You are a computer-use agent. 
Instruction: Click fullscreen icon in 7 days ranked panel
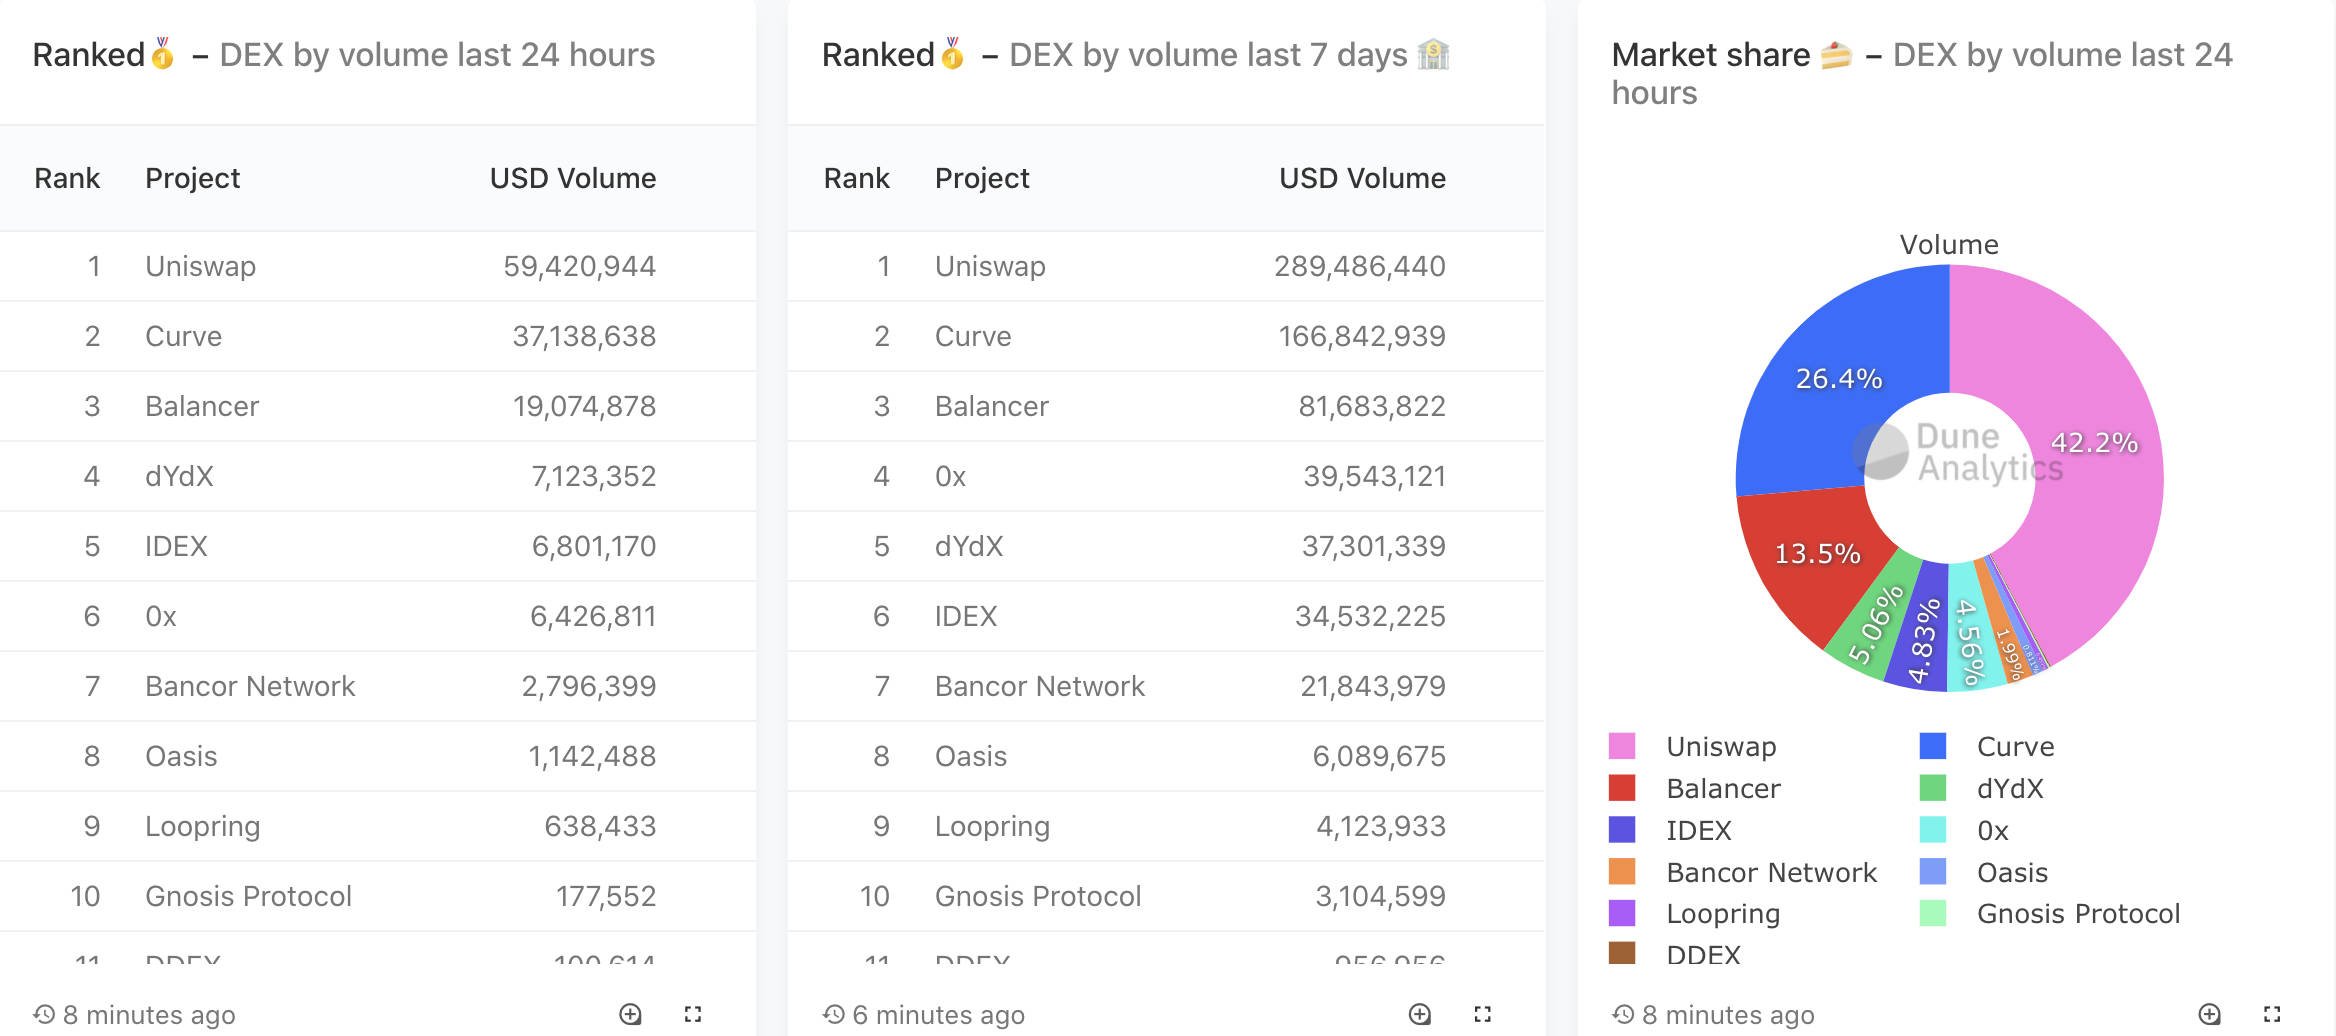click(1482, 1014)
